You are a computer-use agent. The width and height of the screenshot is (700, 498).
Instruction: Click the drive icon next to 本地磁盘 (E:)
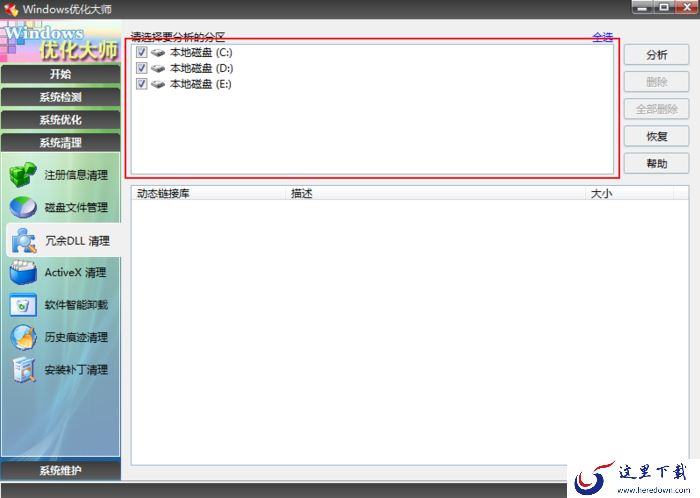158,84
